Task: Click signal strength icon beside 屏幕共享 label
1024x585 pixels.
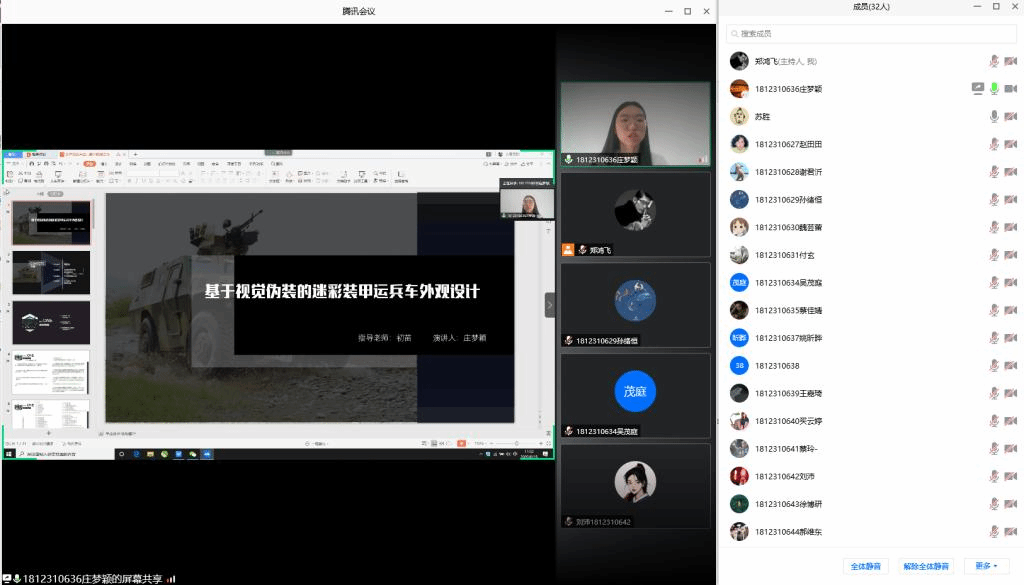Action: (171, 579)
